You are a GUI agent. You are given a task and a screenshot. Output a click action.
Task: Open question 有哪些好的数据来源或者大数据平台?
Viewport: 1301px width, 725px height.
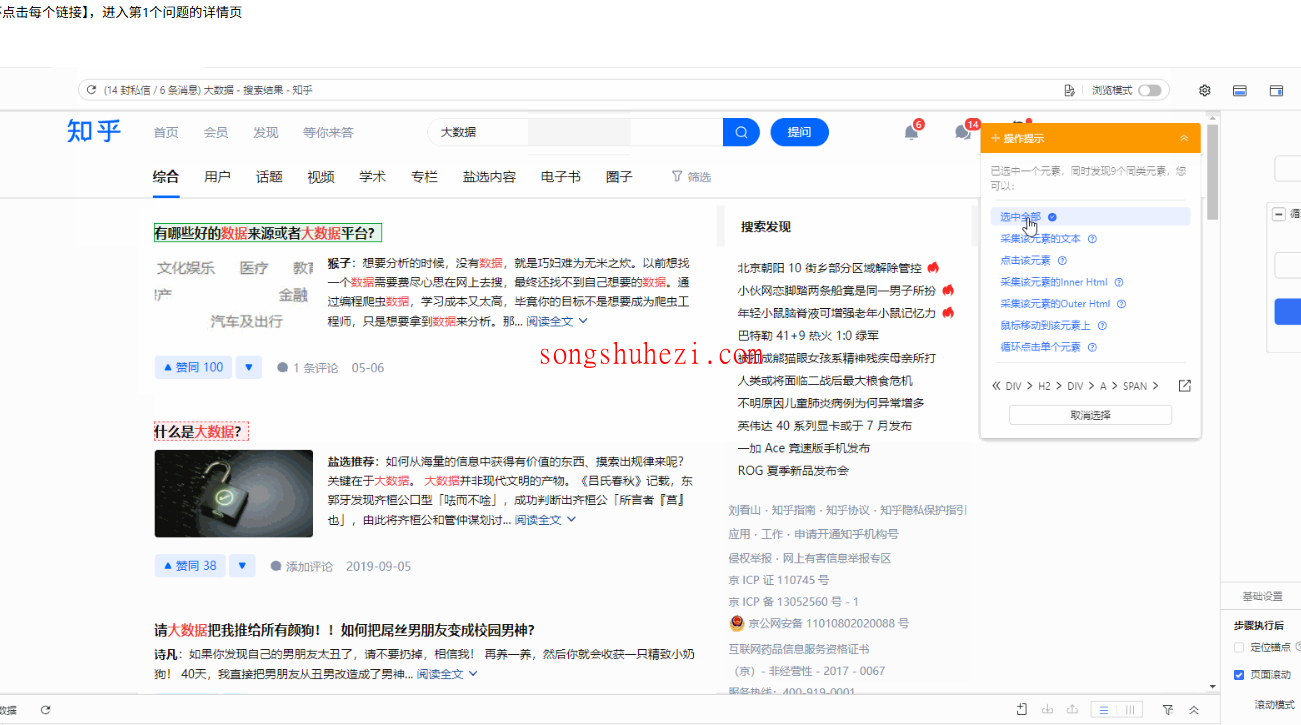pos(268,233)
